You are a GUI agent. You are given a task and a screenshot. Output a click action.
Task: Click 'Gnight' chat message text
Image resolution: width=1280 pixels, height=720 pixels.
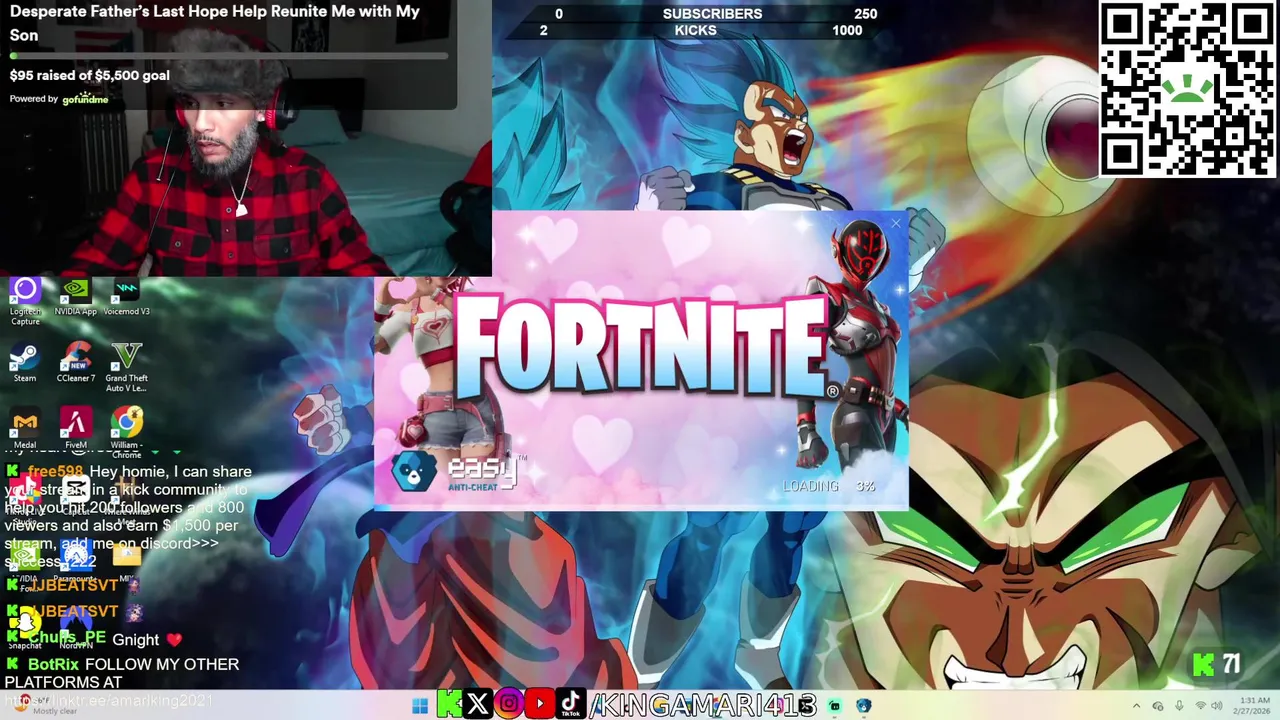135,639
